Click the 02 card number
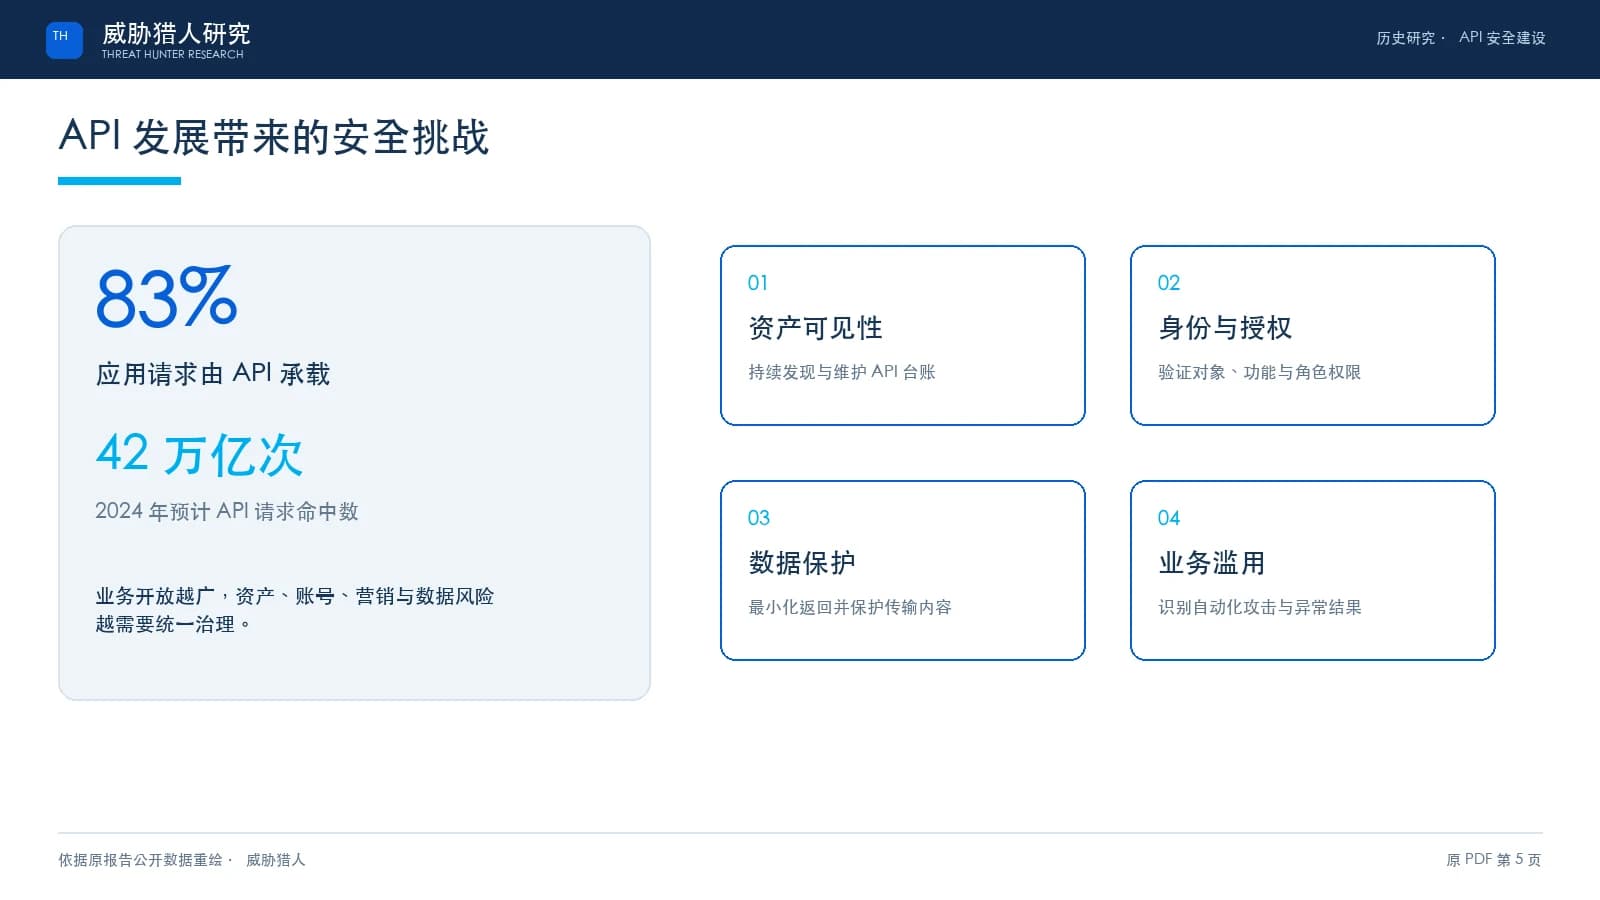Image resolution: width=1600 pixels, height=900 pixels. coord(1169,283)
